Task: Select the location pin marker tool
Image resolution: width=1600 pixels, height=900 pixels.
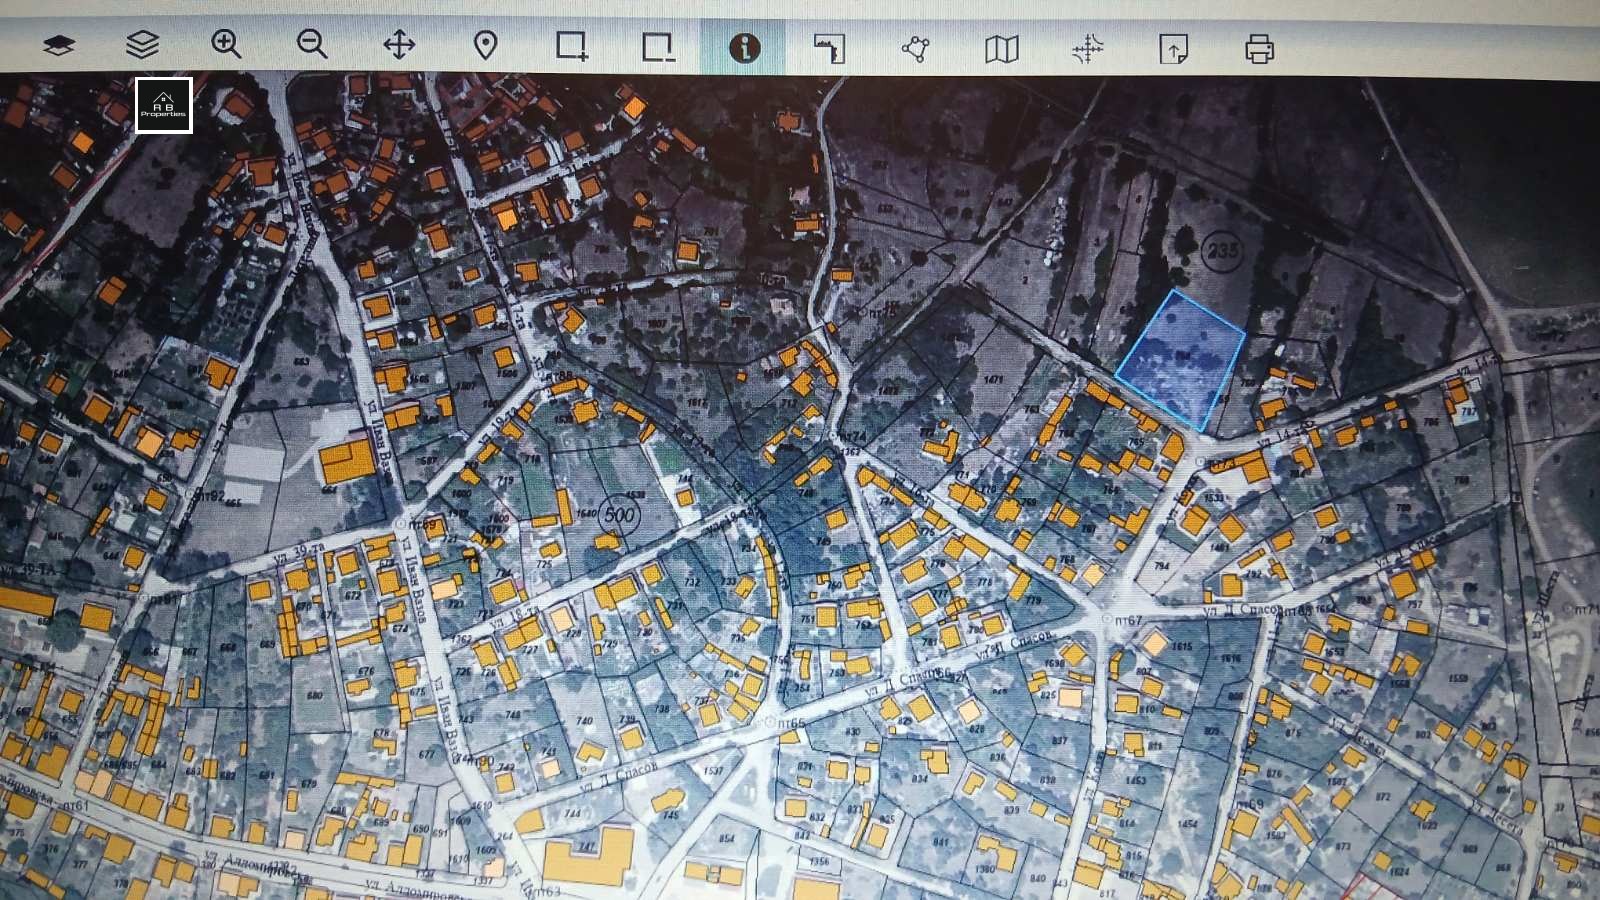Action: click(x=485, y=46)
